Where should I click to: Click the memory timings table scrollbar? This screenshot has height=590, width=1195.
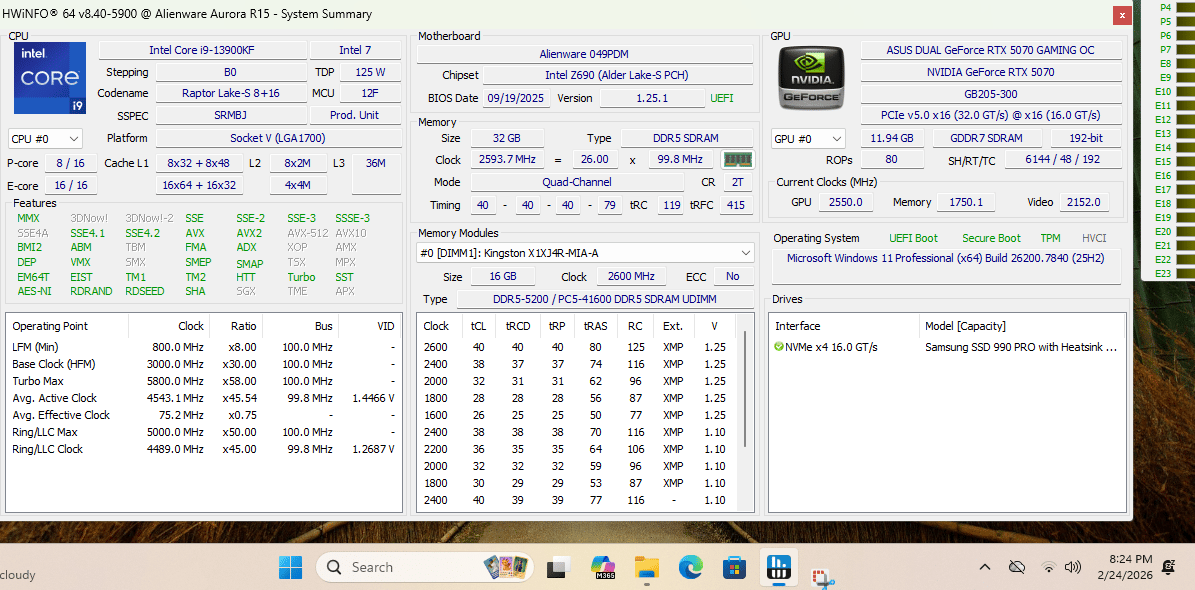click(745, 389)
